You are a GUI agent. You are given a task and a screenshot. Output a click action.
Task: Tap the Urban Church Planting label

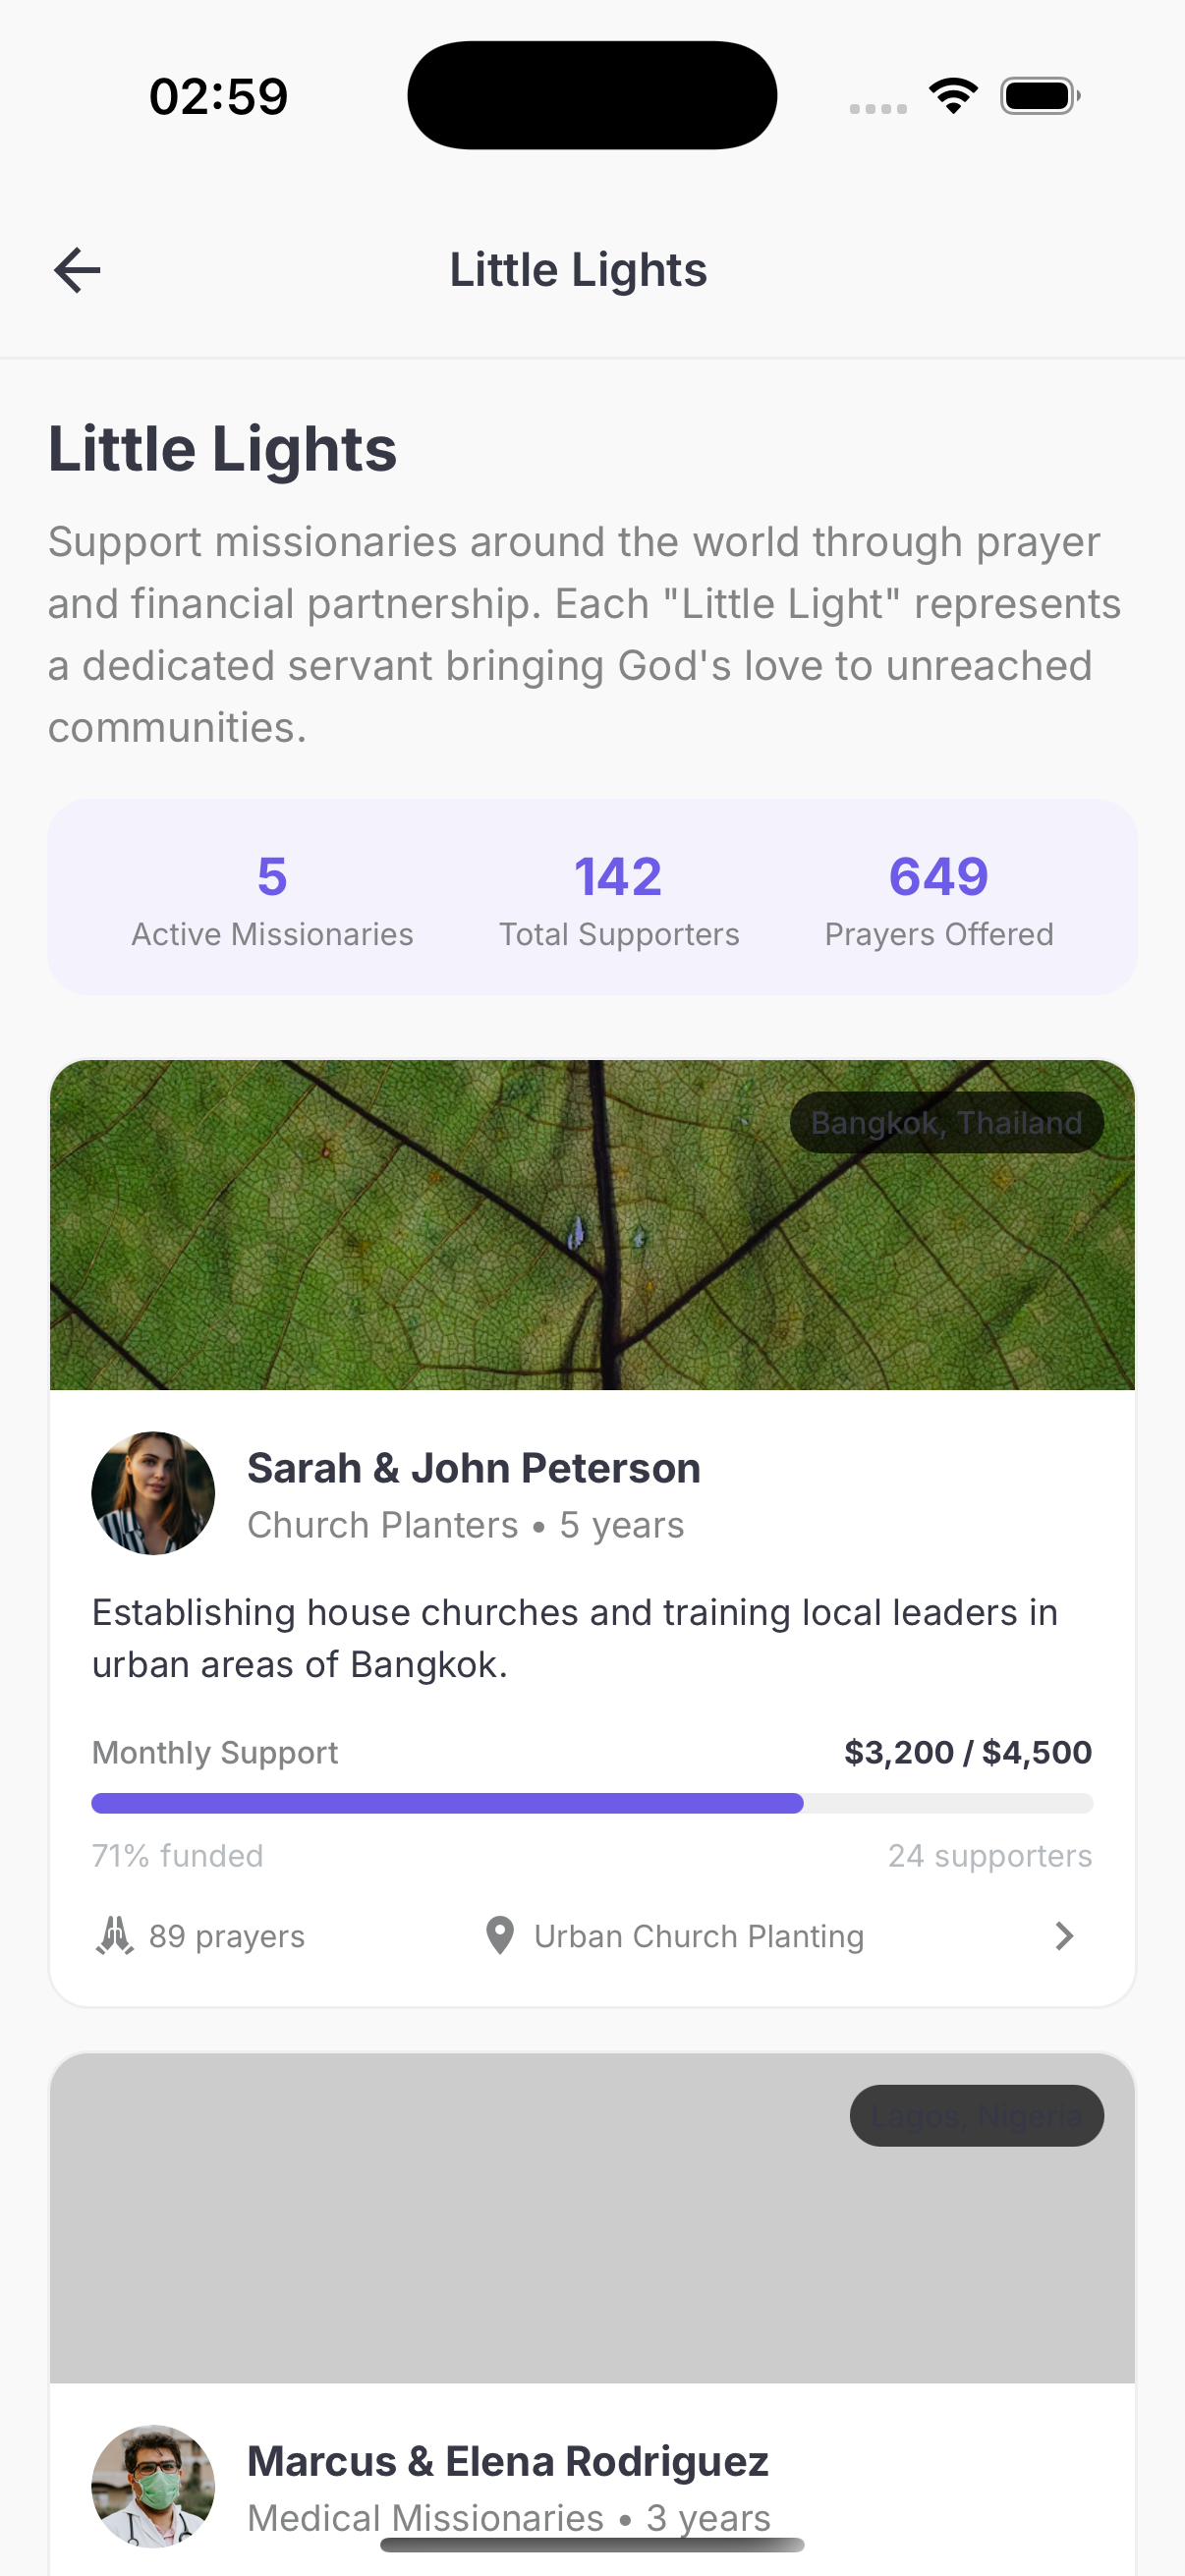tap(698, 1936)
